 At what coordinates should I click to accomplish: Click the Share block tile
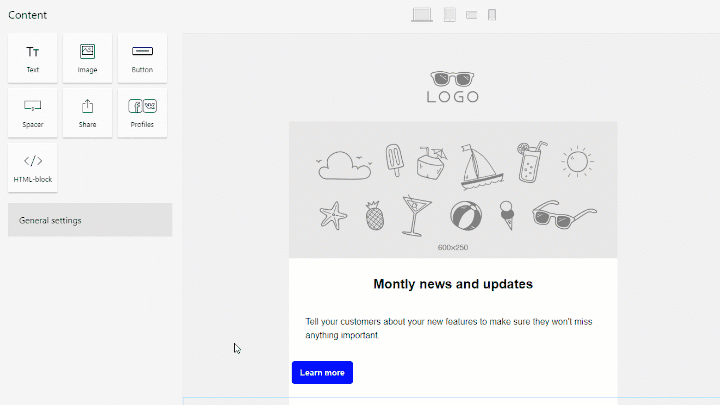tap(87, 112)
